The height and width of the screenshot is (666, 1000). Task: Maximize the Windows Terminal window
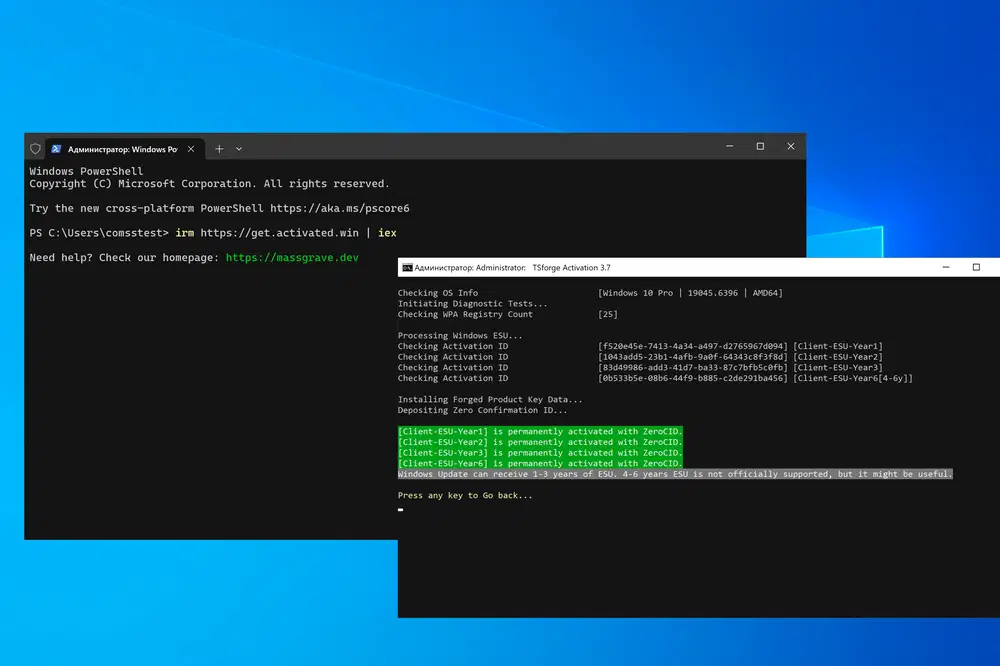click(x=760, y=146)
